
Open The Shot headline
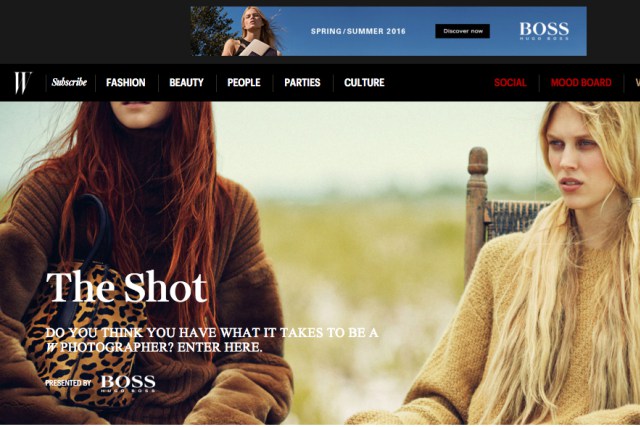click(x=126, y=287)
